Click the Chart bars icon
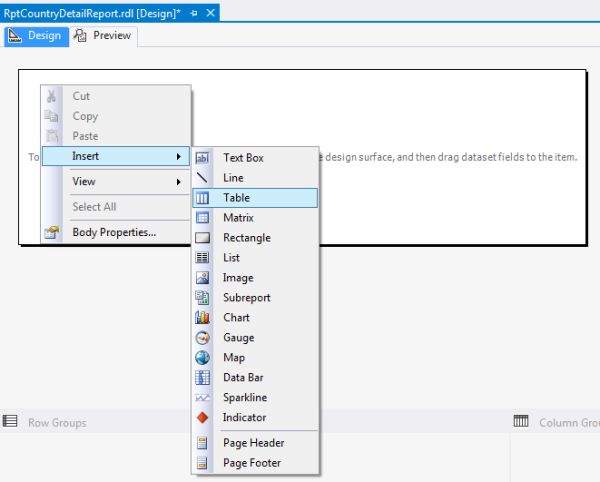This screenshot has height=482, width=600. click(x=202, y=318)
